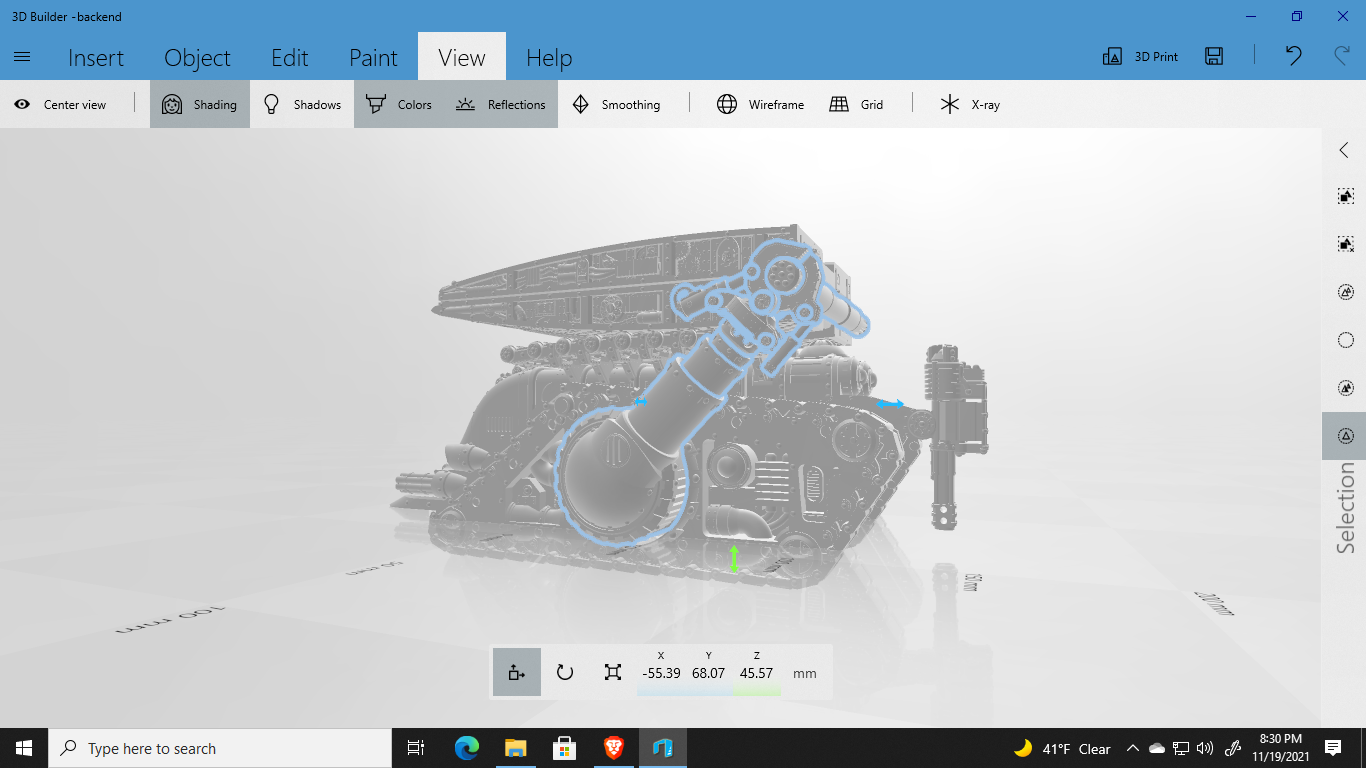Click the taskbar search box
Viewport: 1366px width, 768px height.
click(x=220, y=748)
